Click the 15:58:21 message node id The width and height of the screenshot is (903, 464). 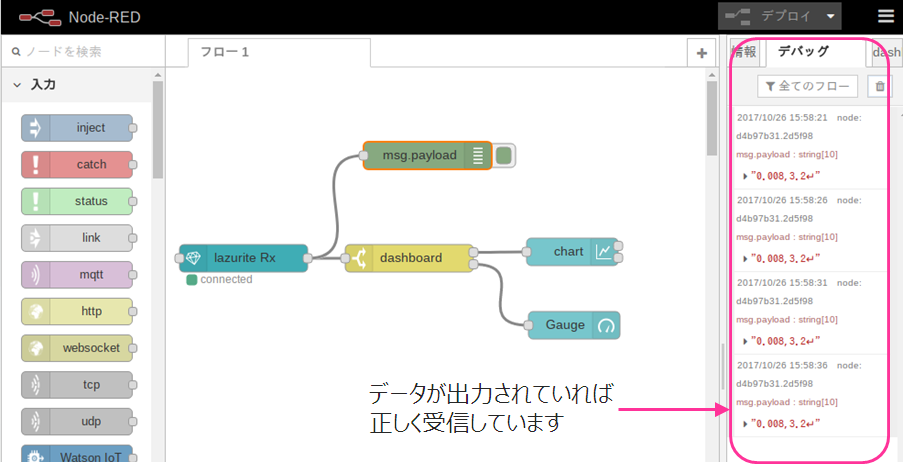click(775, 136)
